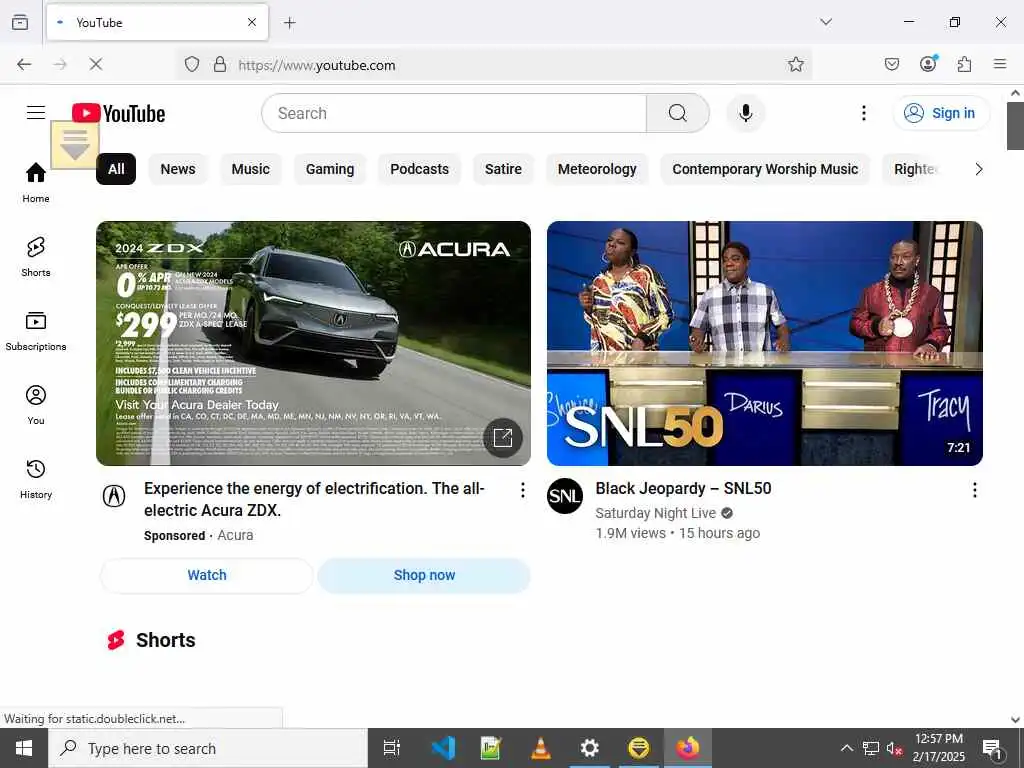The width and height of the screenshot is (1024, 768).
Task: Open Task View on taskbar
Action: 392,748
